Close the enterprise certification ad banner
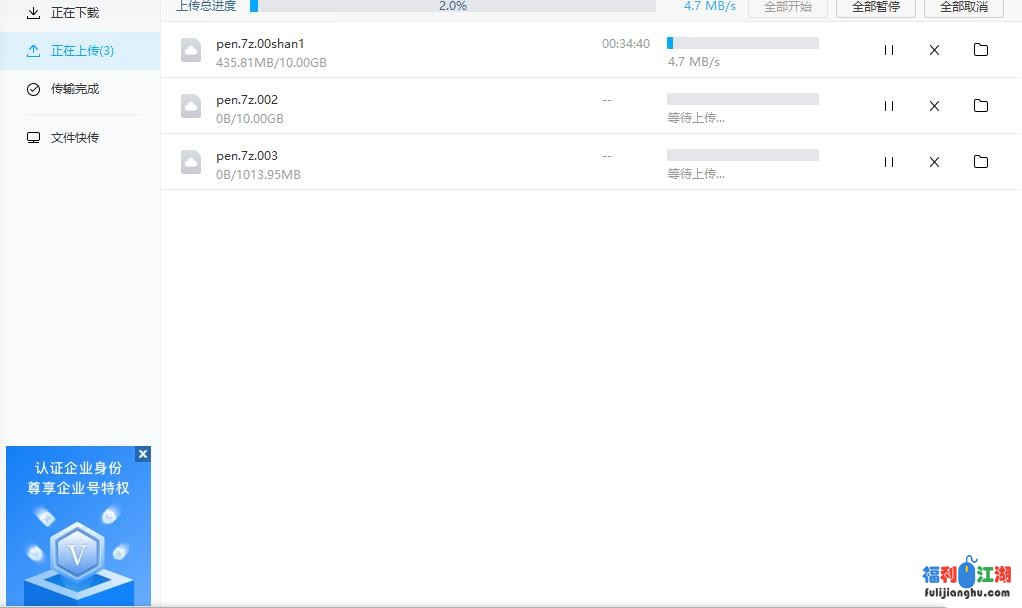This screenshot has width=1022, height=608. [143, 454]
